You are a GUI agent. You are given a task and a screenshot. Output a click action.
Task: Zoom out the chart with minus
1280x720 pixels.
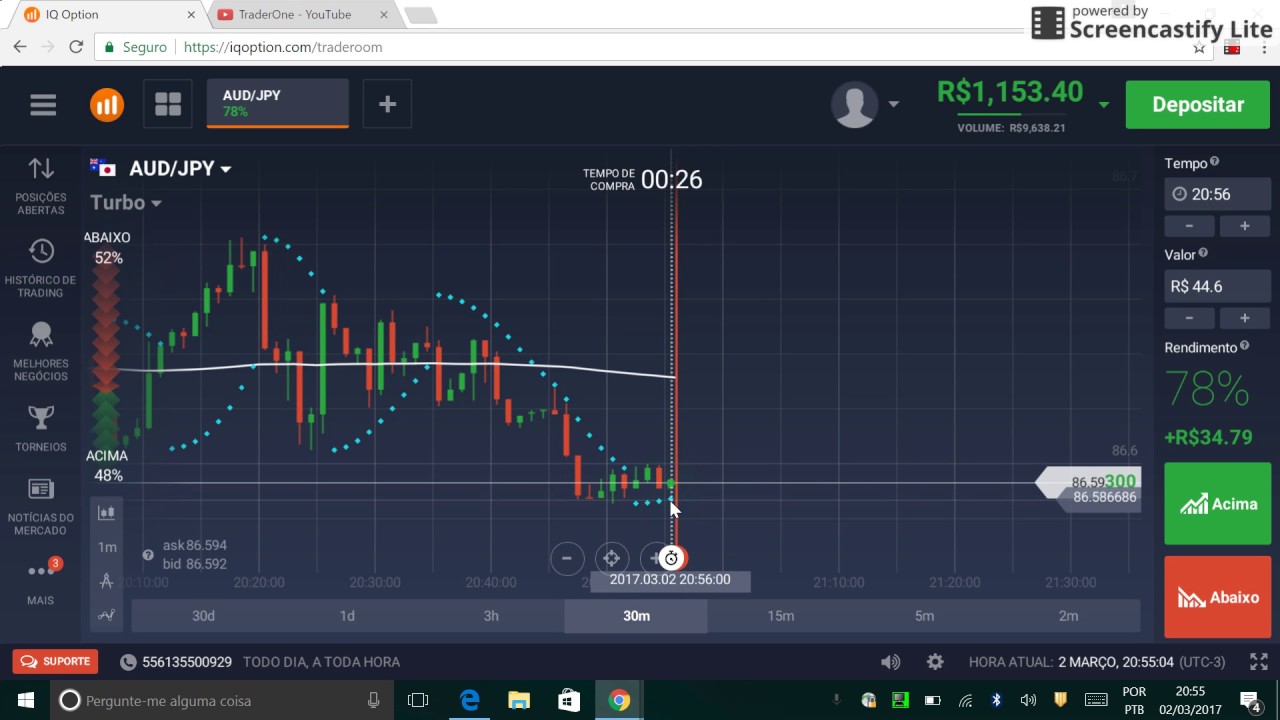pyautogui.click(x=567, y=558)
